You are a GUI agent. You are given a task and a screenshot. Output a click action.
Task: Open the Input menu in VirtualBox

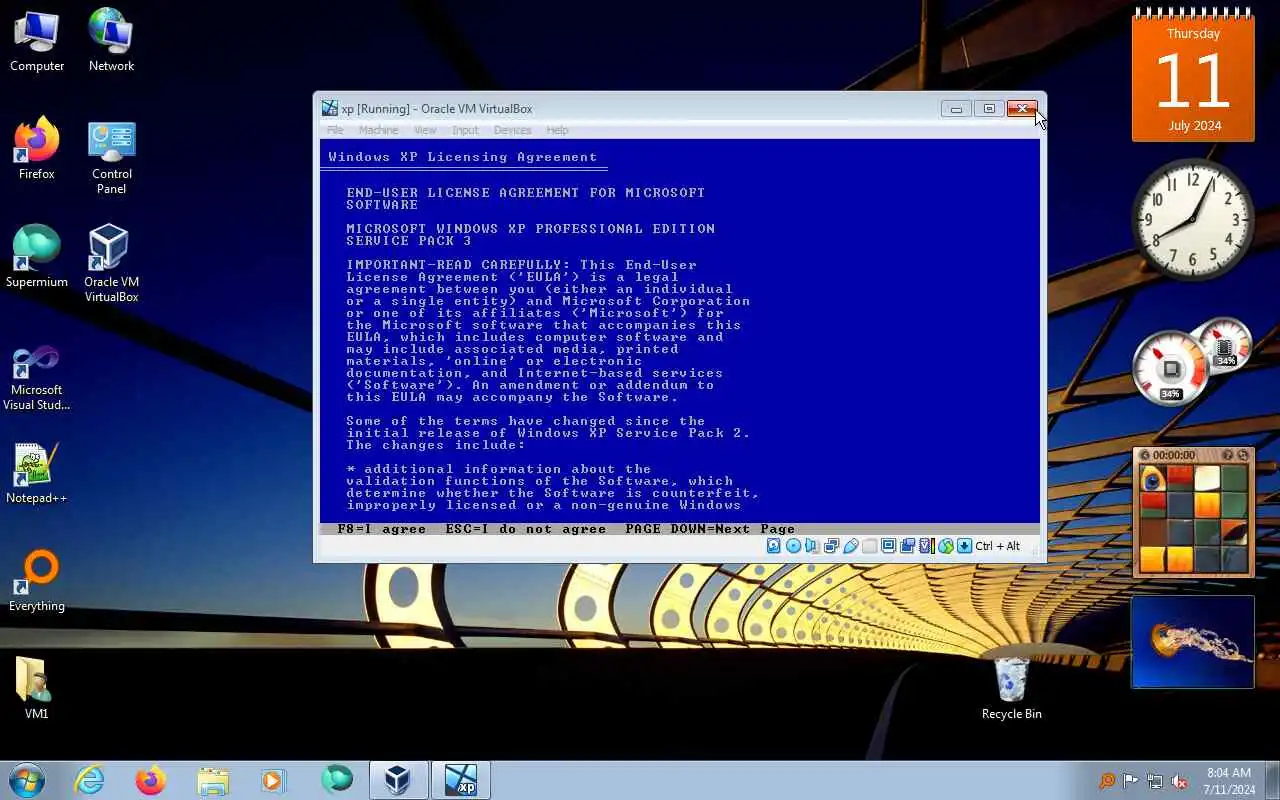(465, 130)
